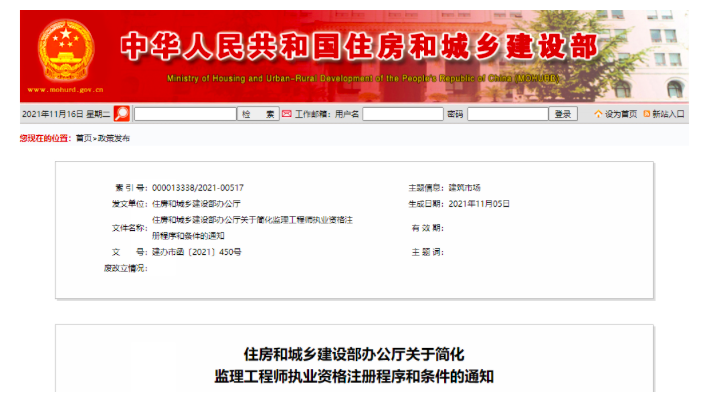
Task: Click the document number 建办市函〔2021〕450号
Action: pos(196,252)
